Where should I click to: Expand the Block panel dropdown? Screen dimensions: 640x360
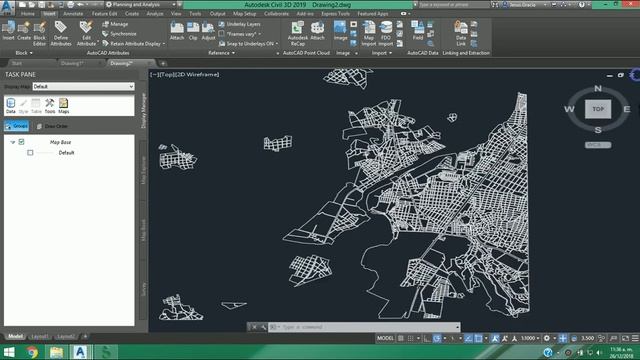pyautogui.click(x=24, y=53)
